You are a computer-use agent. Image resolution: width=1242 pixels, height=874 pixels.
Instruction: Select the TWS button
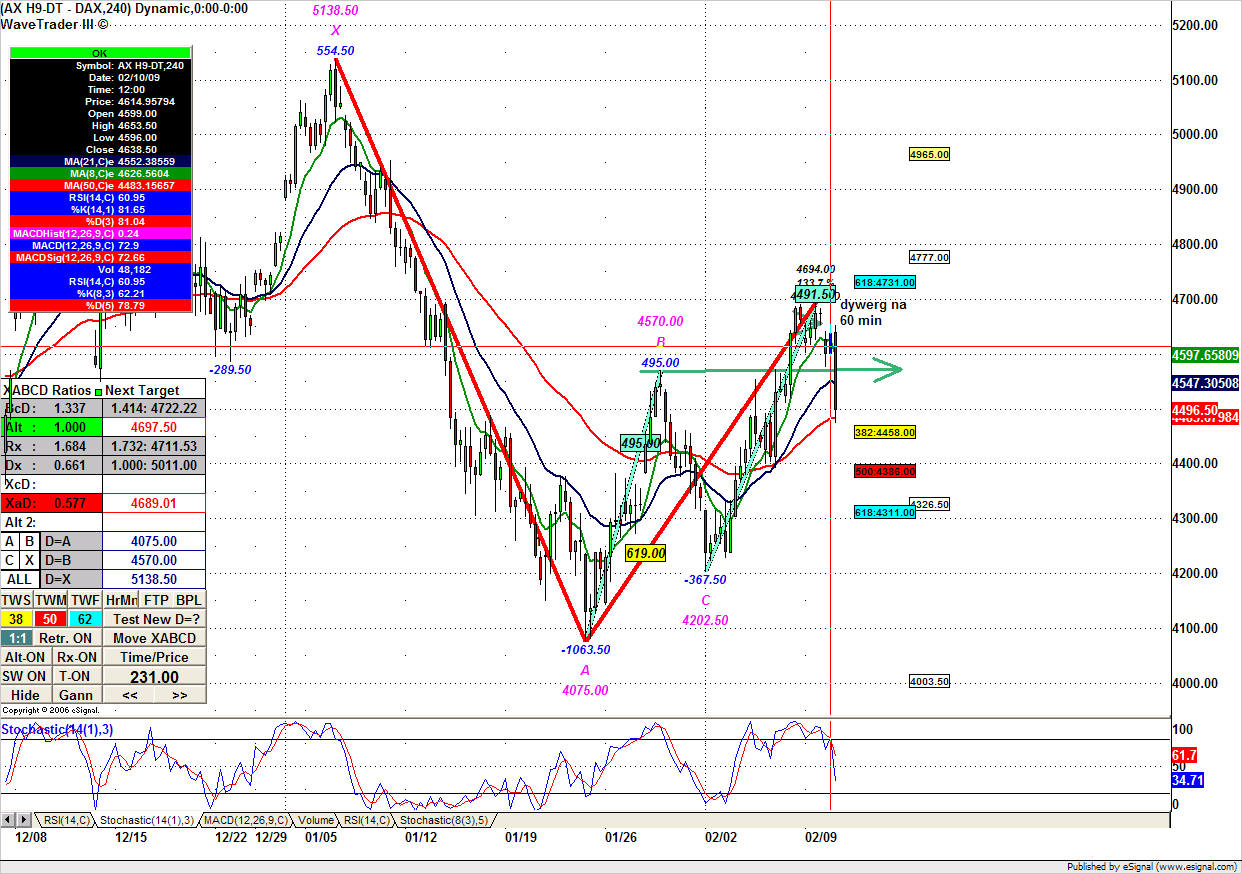(x=17, y=600)
